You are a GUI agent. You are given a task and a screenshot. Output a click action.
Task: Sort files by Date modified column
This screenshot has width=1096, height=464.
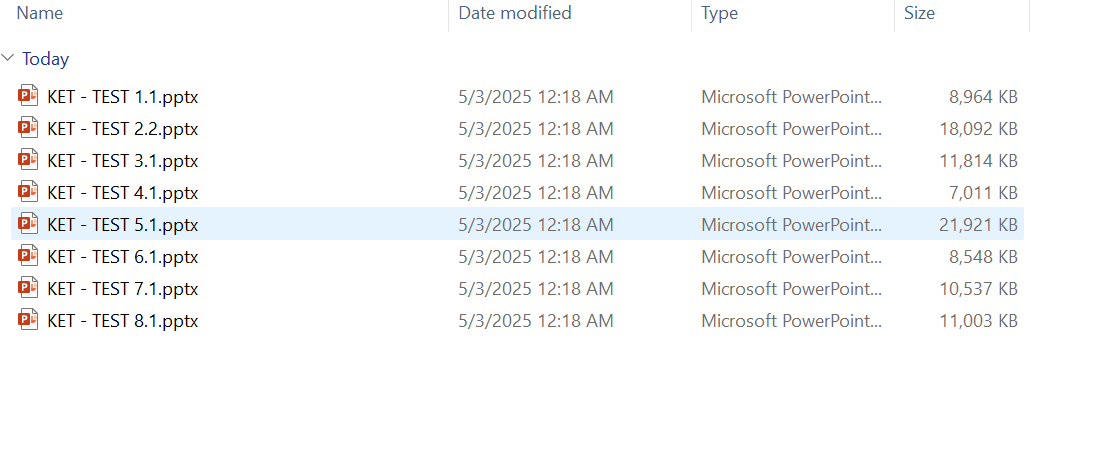pos(515,13)
